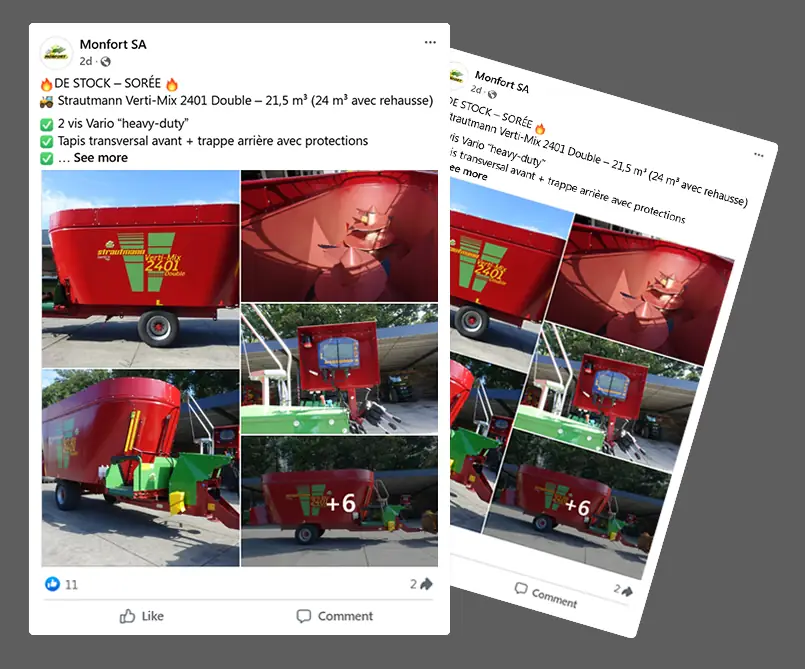Click the Comment button on front post
805x669 pixels.
pos(335,616)
